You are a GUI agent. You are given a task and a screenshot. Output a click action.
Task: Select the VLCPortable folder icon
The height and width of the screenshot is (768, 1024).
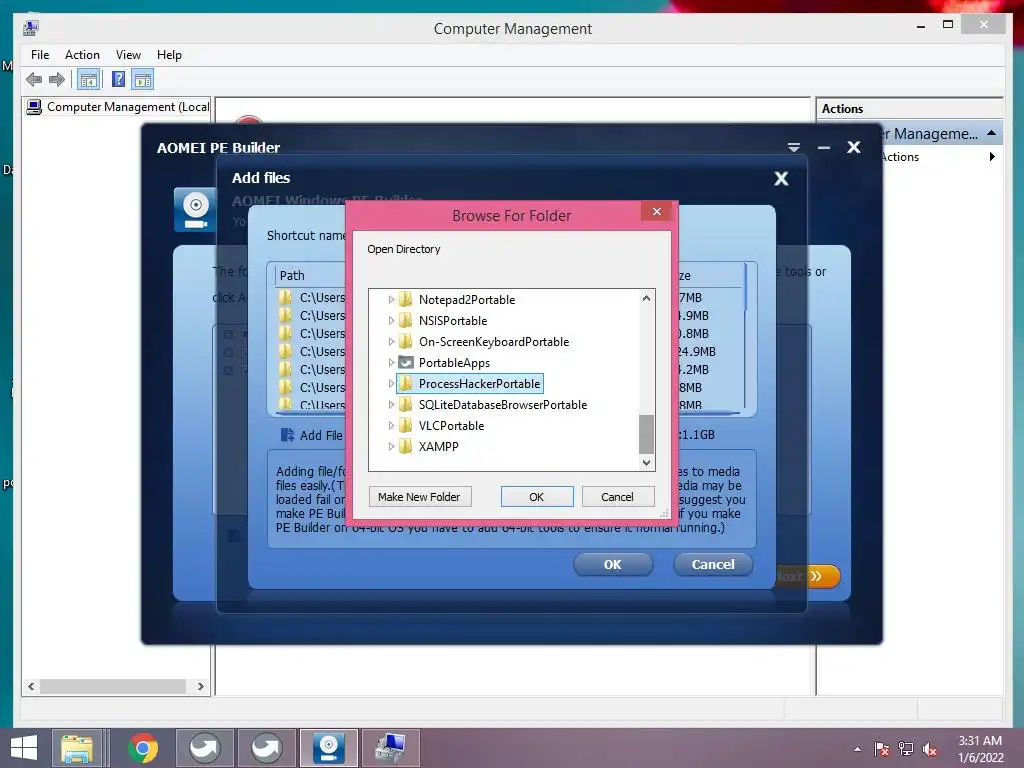[406, 426]
